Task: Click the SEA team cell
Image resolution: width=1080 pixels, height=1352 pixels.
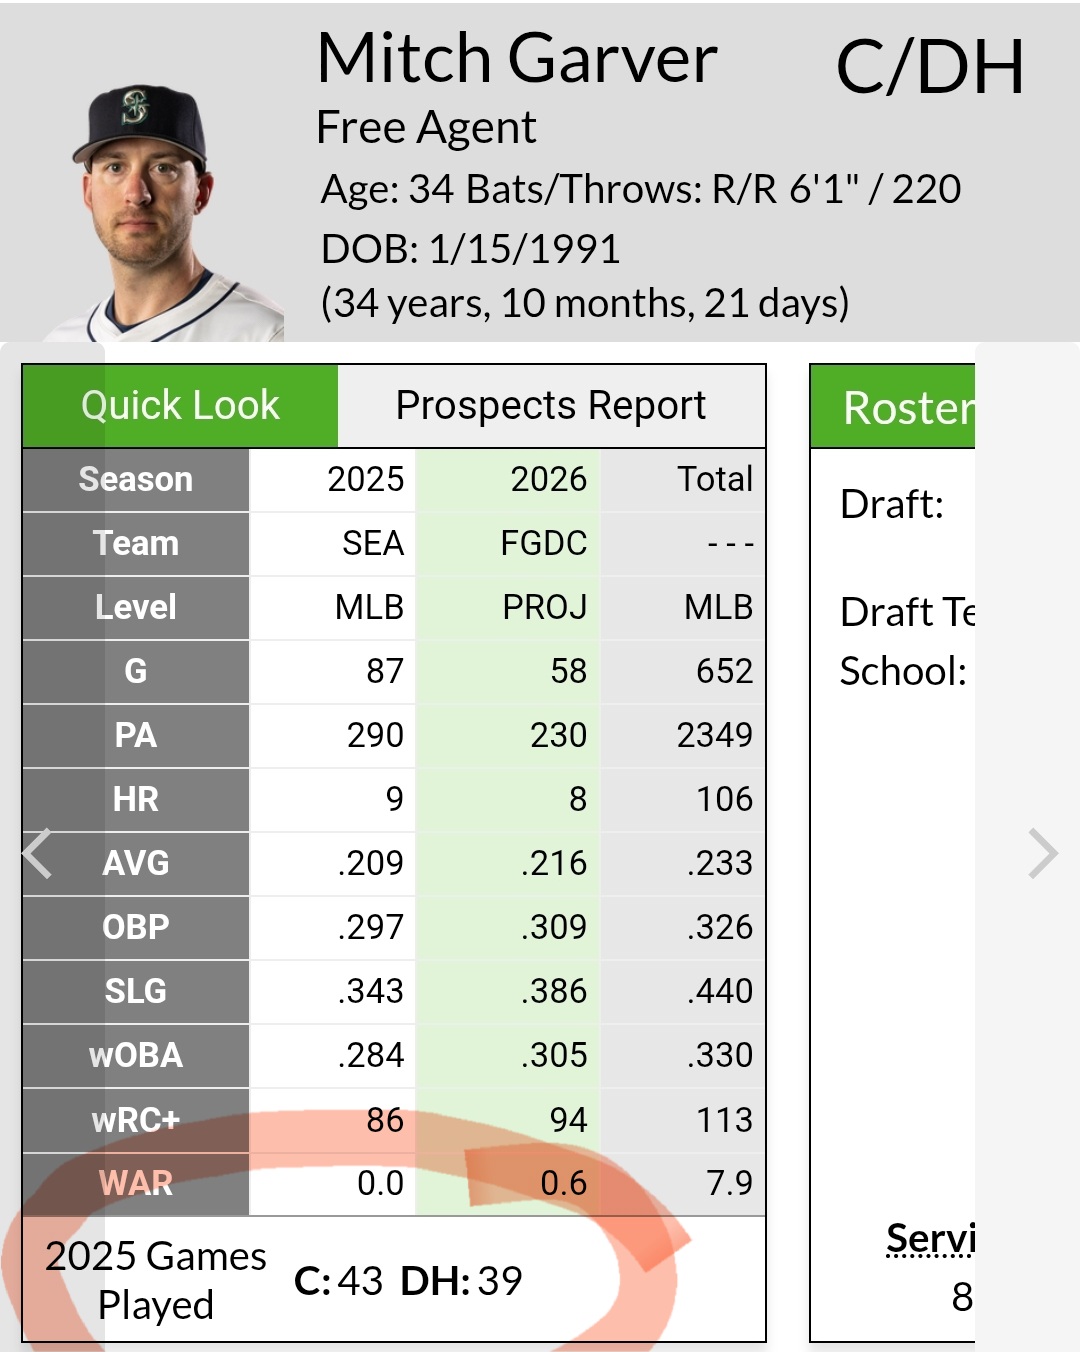Action: click(373, 543)
